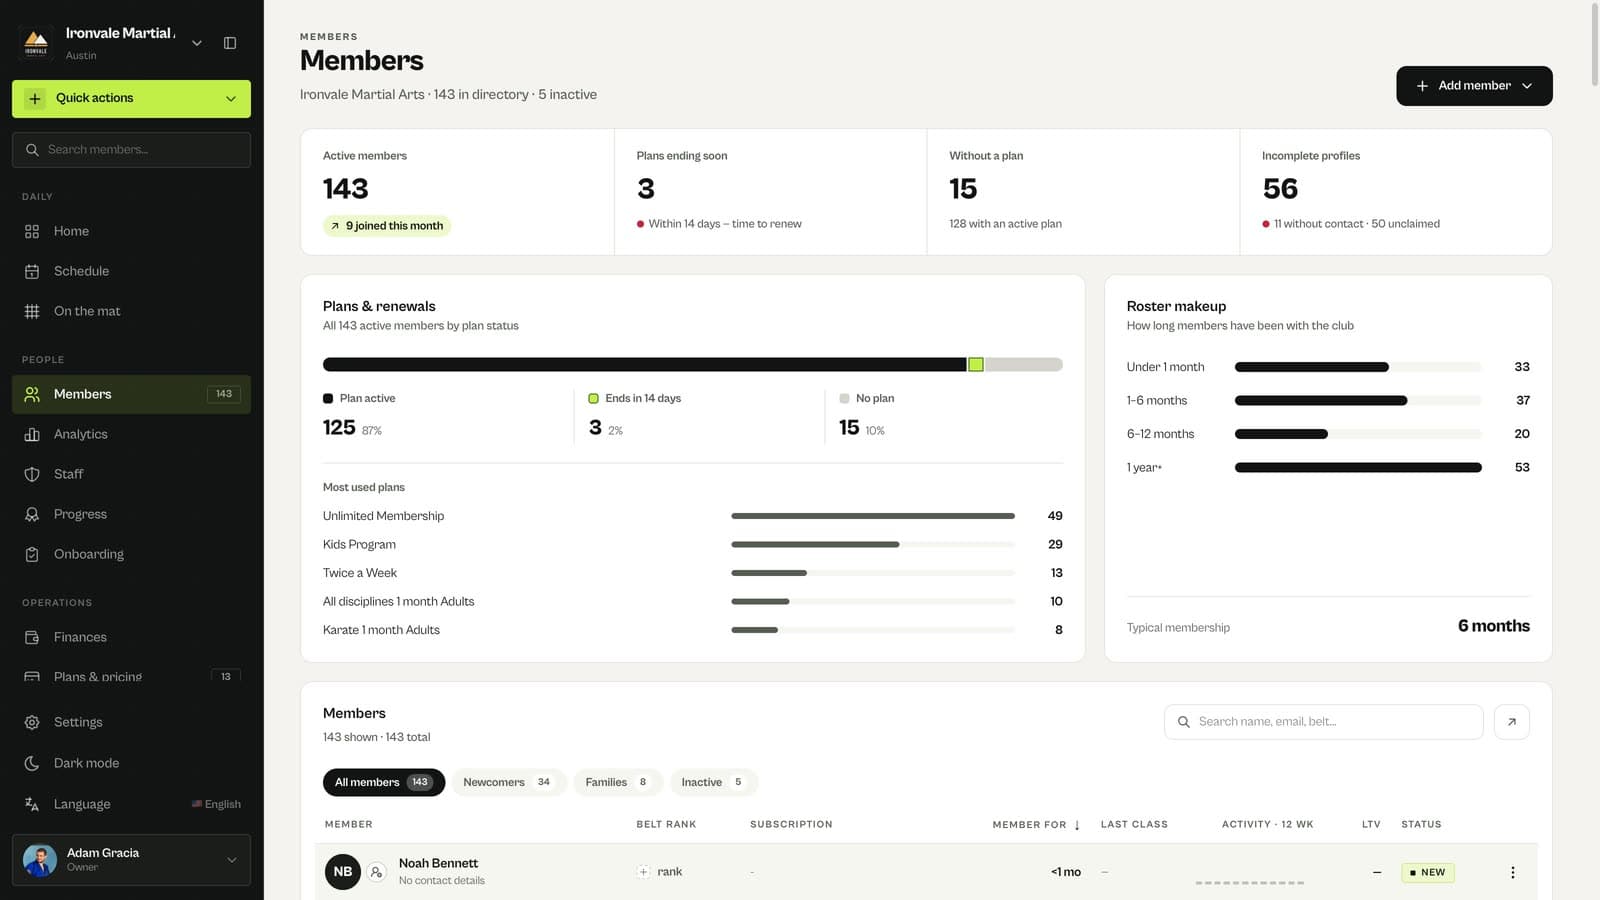Click the Incomplete profiles value 56

tap(1280, 189)
